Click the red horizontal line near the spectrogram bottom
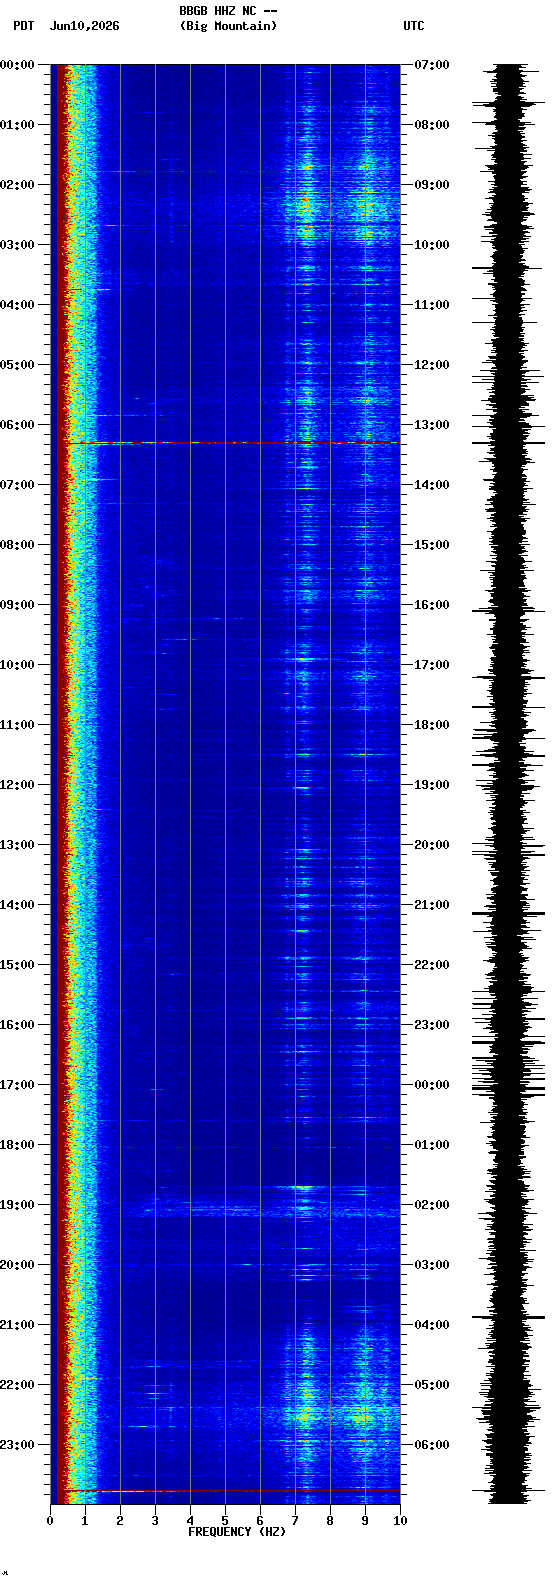The image size is (552, 1584). click(x=225, y=1490)
